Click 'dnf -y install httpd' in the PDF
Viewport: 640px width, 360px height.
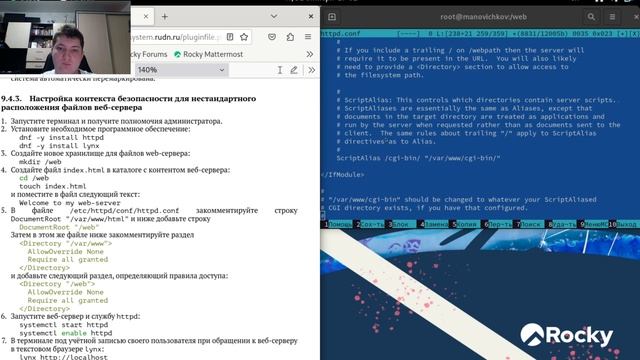point(61,138)
